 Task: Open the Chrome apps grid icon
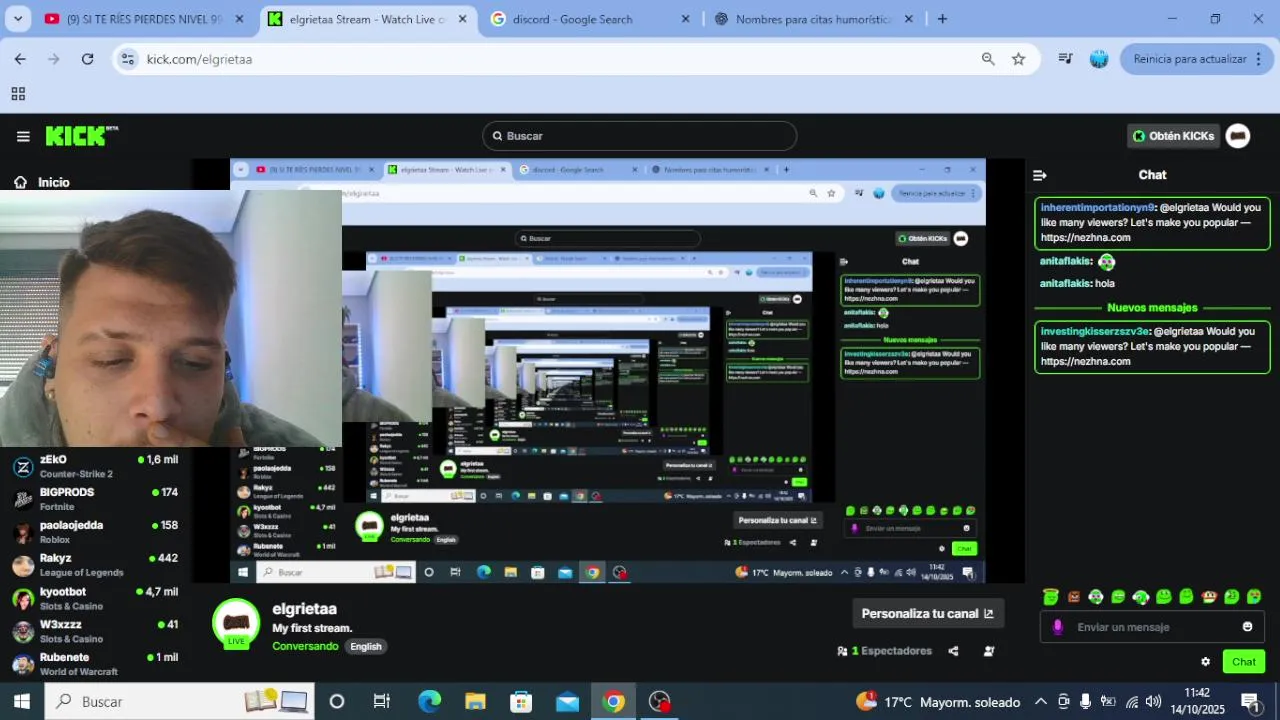18,94
